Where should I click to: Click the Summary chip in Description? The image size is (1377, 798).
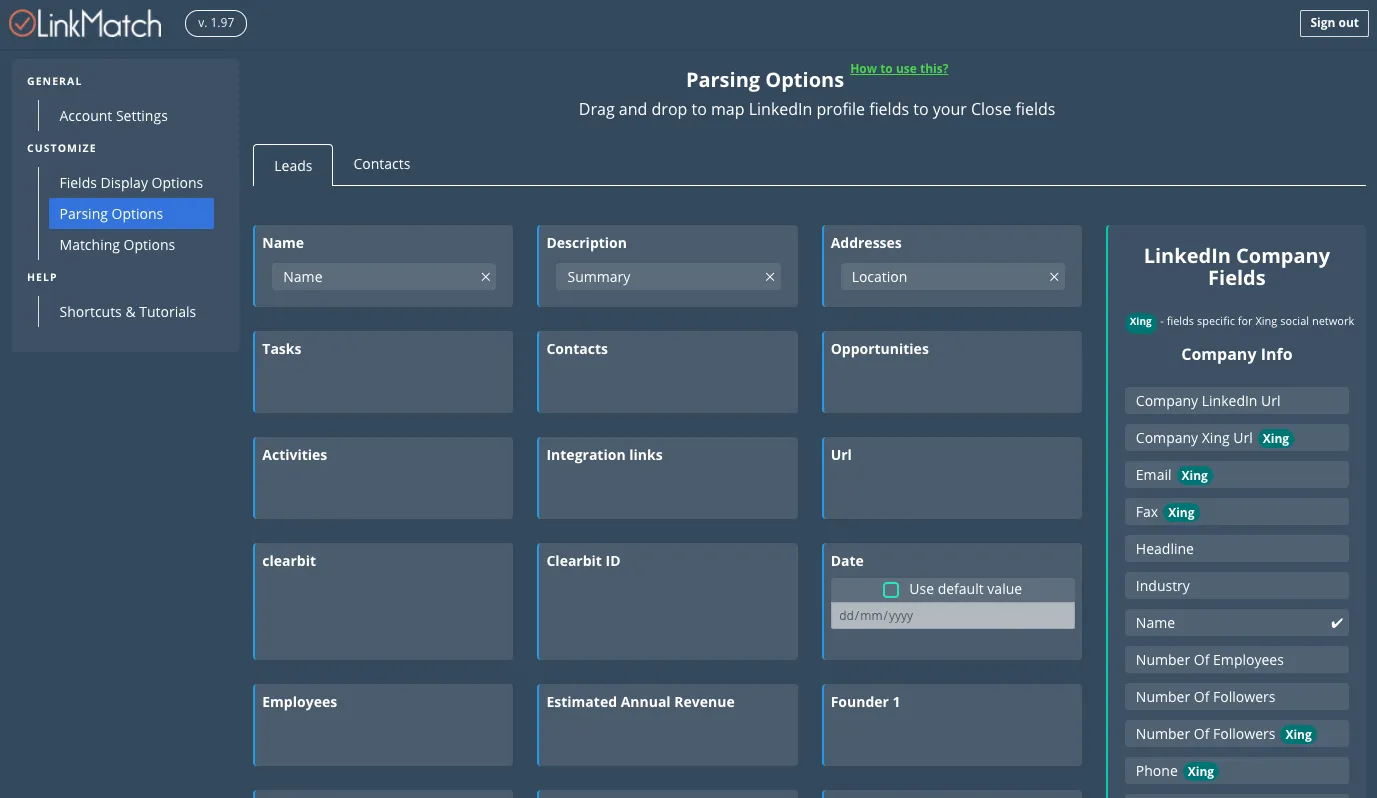[x=668, y=277]
